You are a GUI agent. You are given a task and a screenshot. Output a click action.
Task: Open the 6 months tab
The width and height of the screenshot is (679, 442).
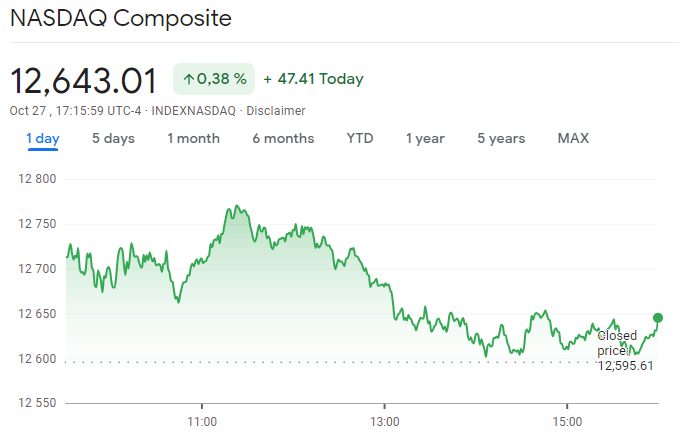click(x=283, y=138)
